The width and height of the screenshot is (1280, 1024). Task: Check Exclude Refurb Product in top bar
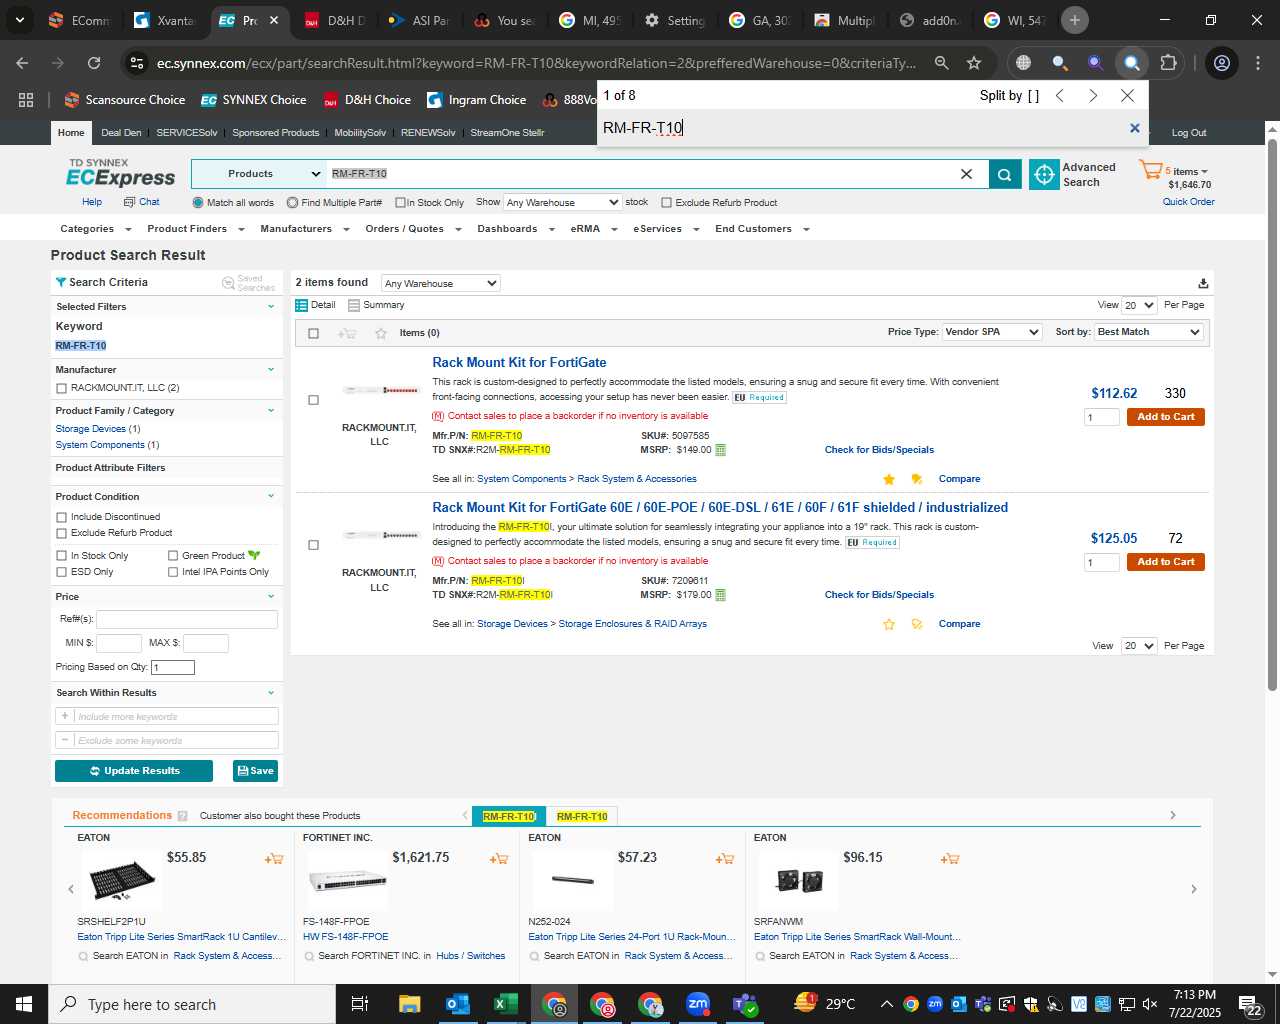tap(666, 203)
